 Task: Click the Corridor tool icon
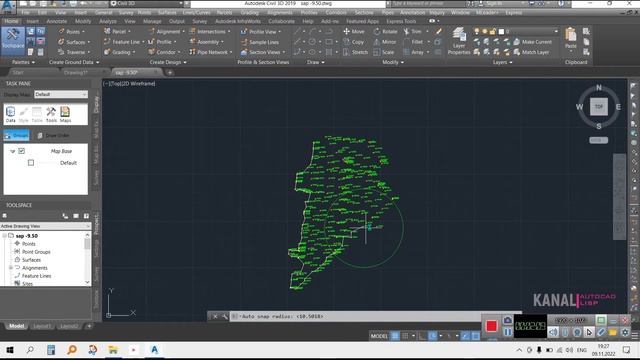(x=151, y=52)
